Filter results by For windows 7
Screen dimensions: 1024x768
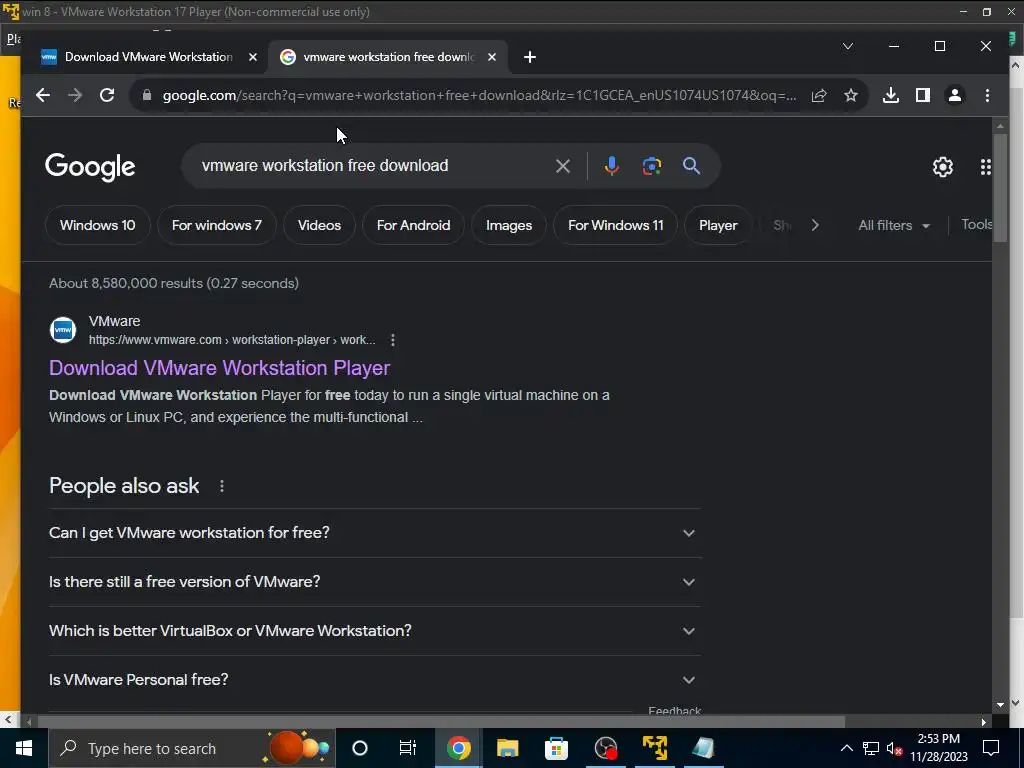click(x=217, y=225)
